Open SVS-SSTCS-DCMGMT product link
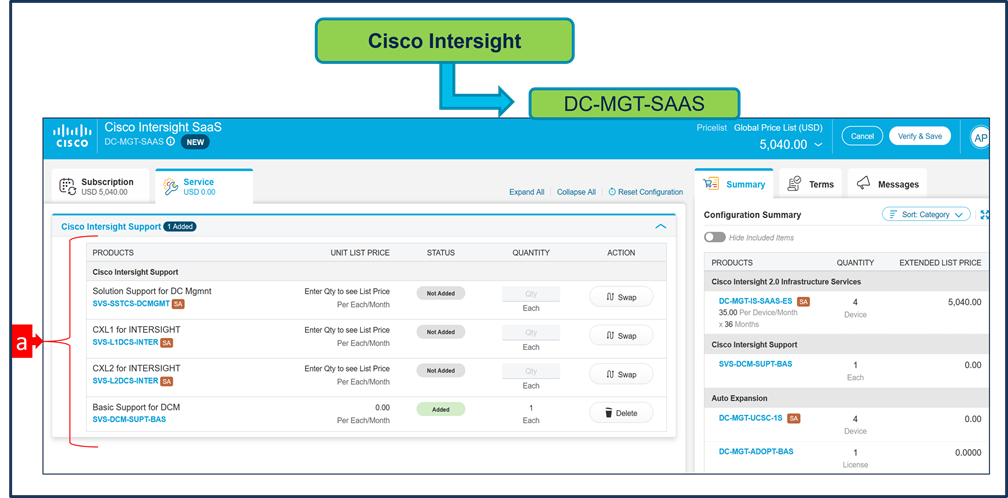Image resolution: width=1008 pixels, height=498 pixels. pyautogui.click(x=131, y=304)
